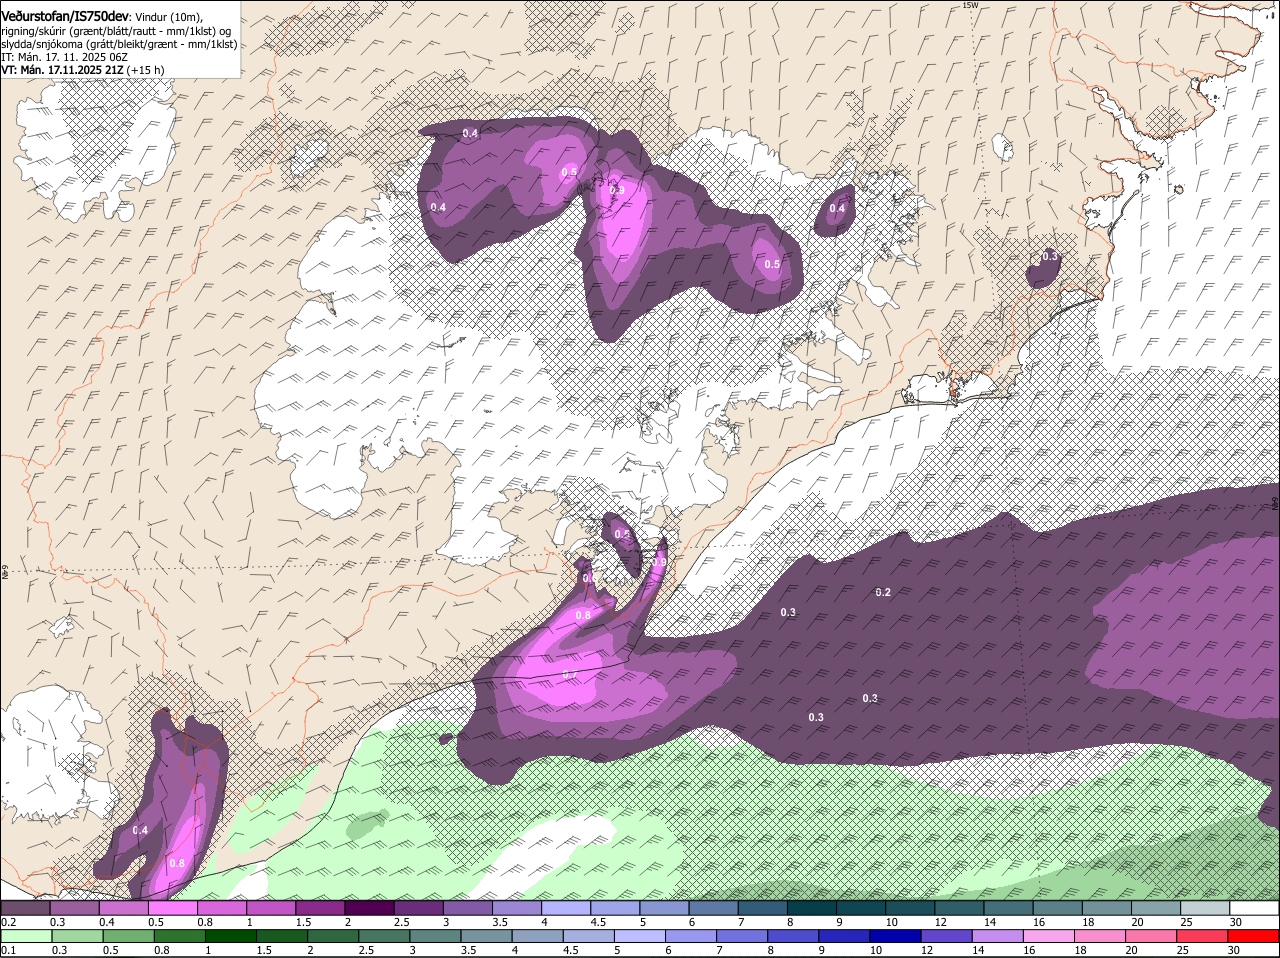Click the 0.9 snowfall peak label
Screen dimensions: 1280x958
point(617,190)
